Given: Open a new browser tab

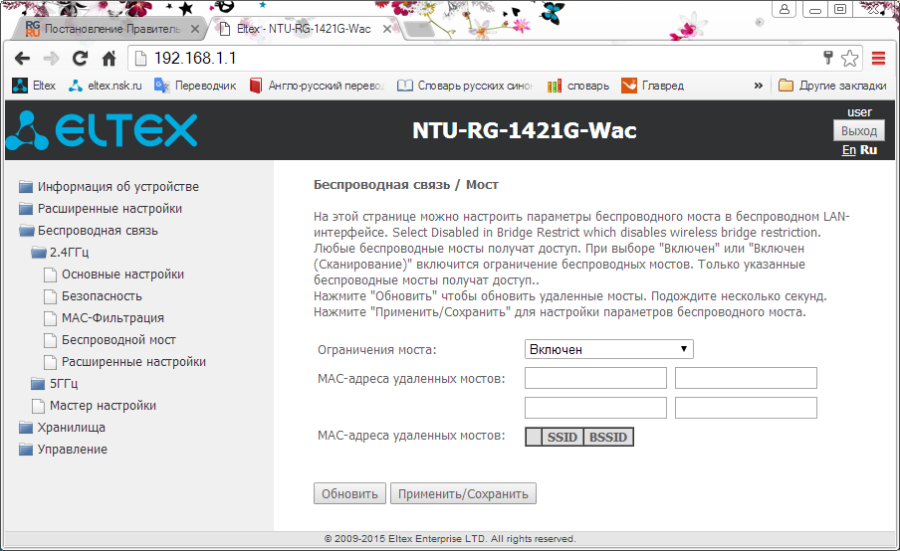Looking at the screenshot, I should 419,29.
